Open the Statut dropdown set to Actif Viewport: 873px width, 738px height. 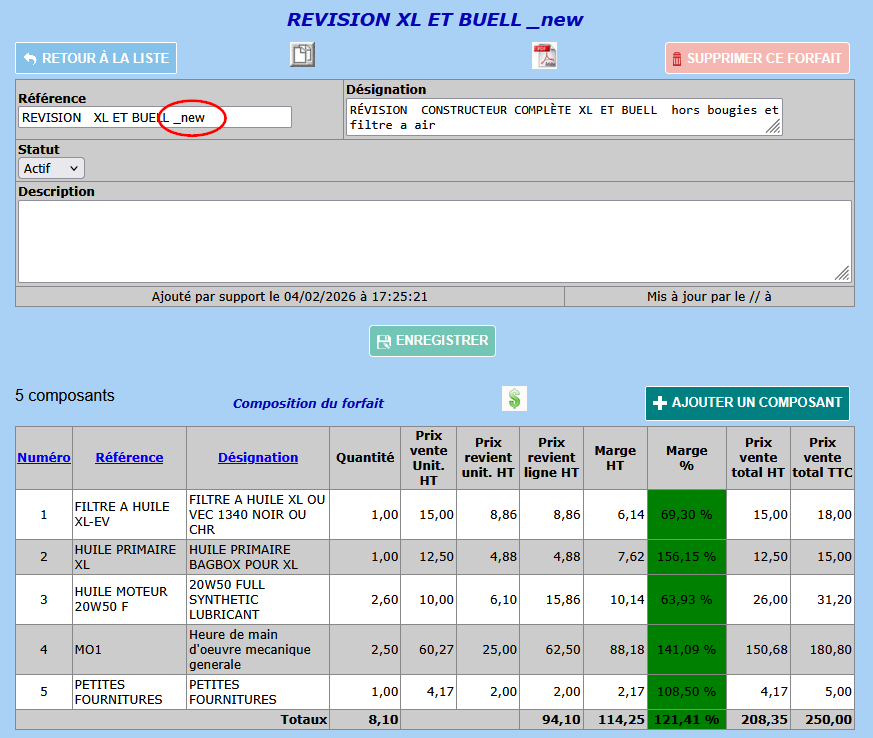[51, 168]
